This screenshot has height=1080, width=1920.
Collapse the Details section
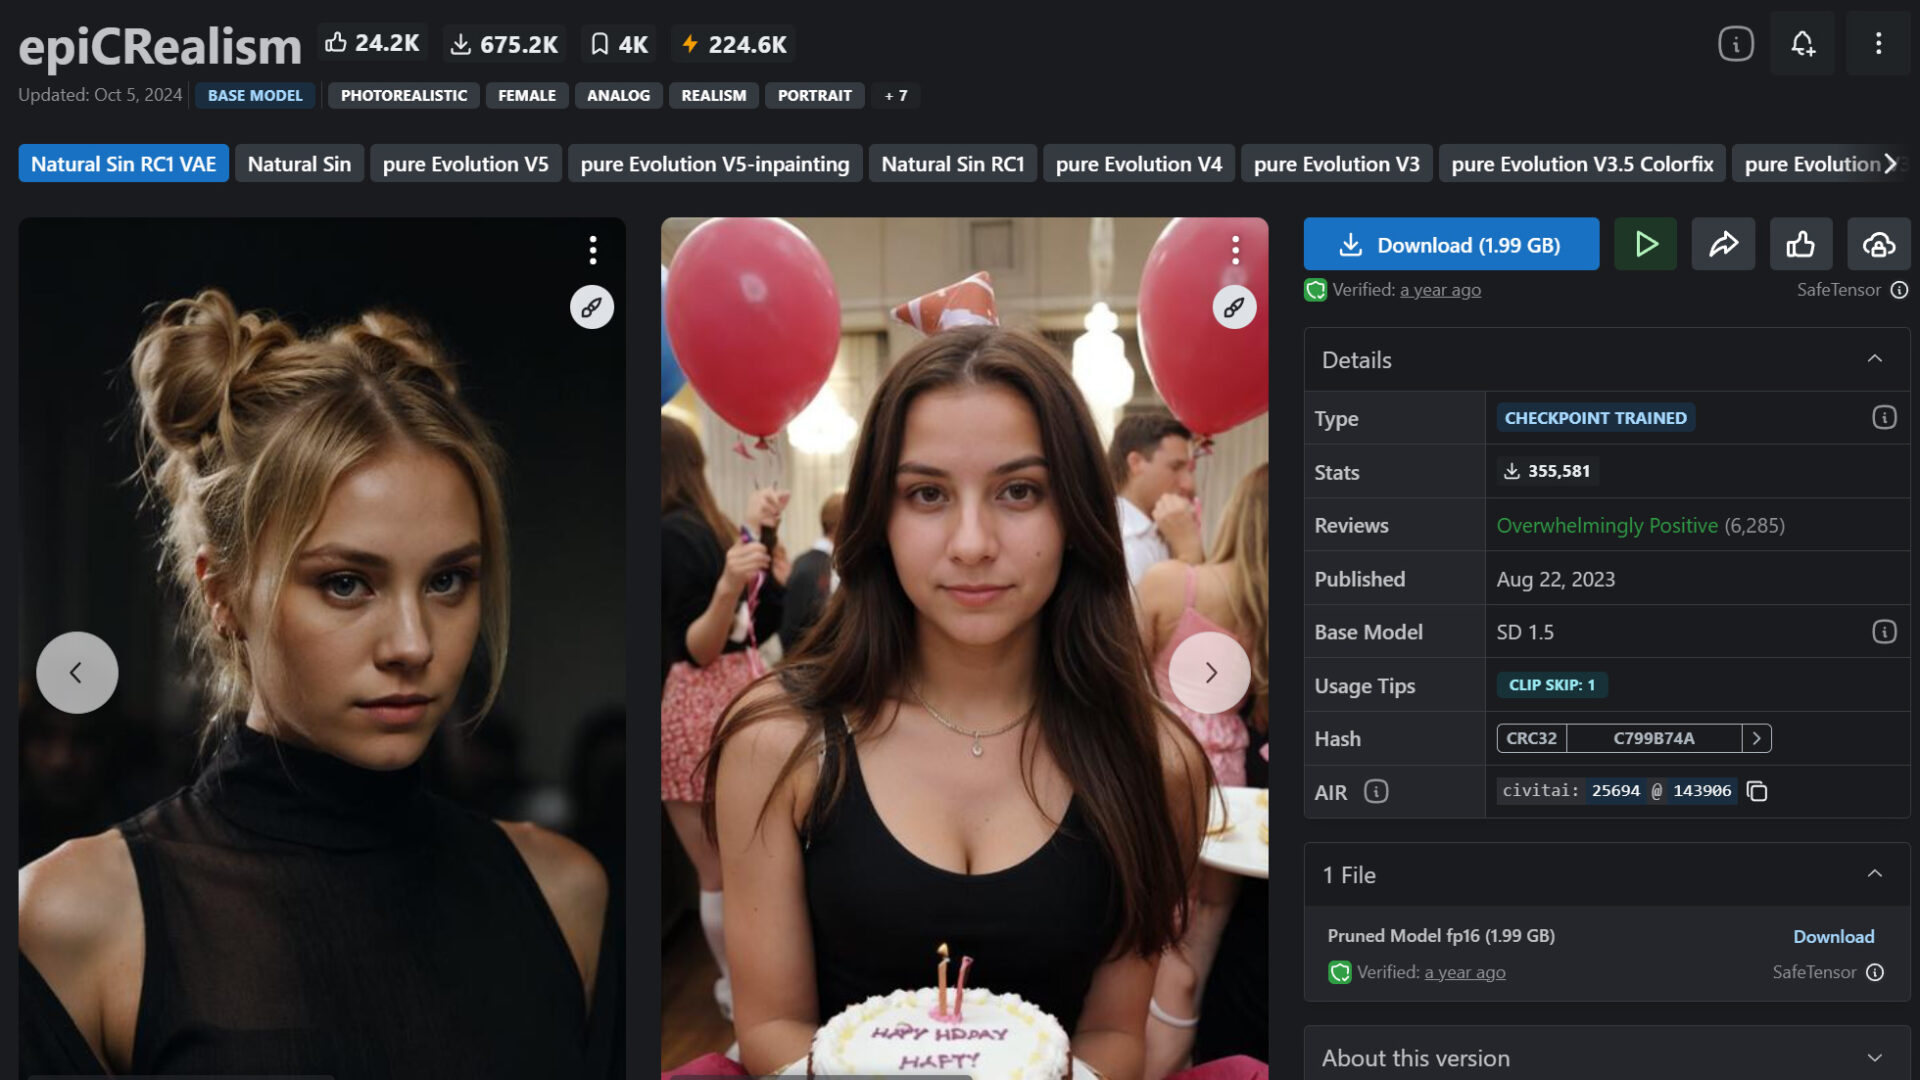(1874, 359)
